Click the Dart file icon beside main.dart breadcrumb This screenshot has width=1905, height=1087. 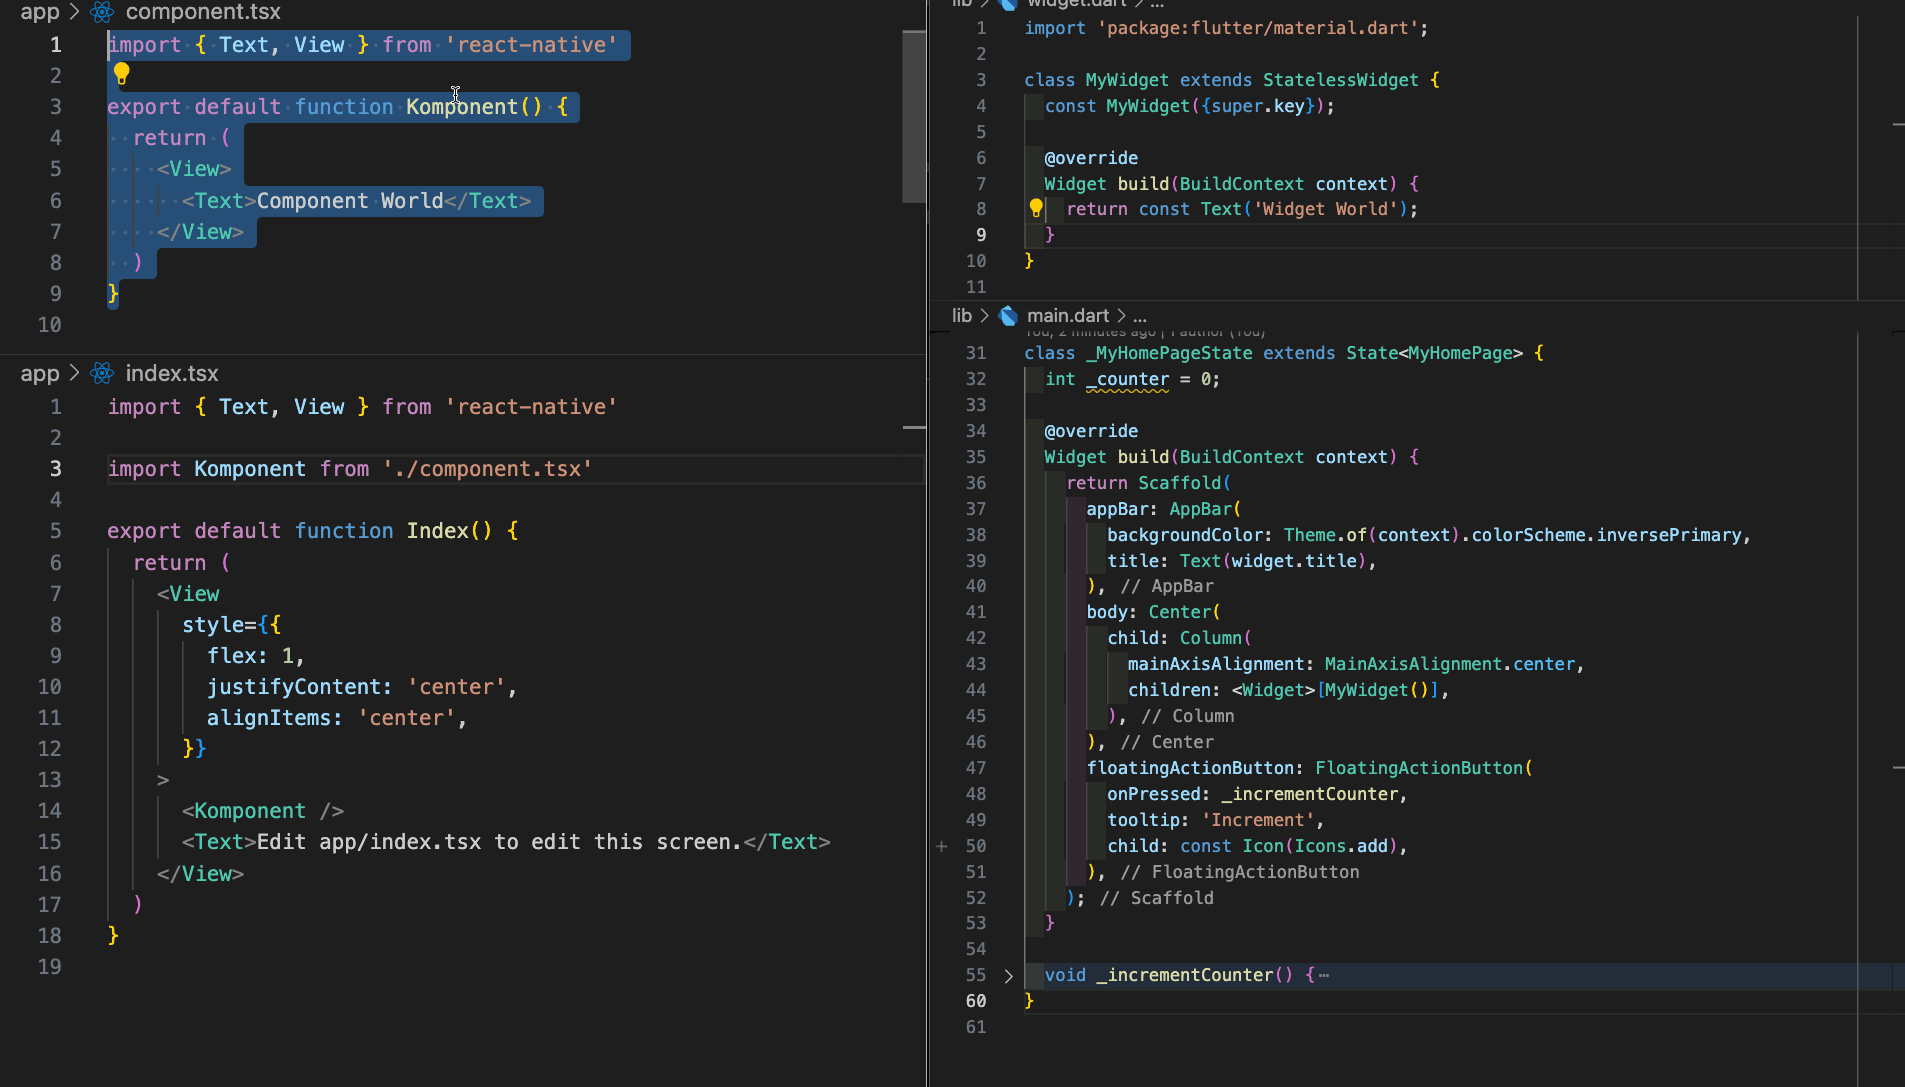(1009, 316)
